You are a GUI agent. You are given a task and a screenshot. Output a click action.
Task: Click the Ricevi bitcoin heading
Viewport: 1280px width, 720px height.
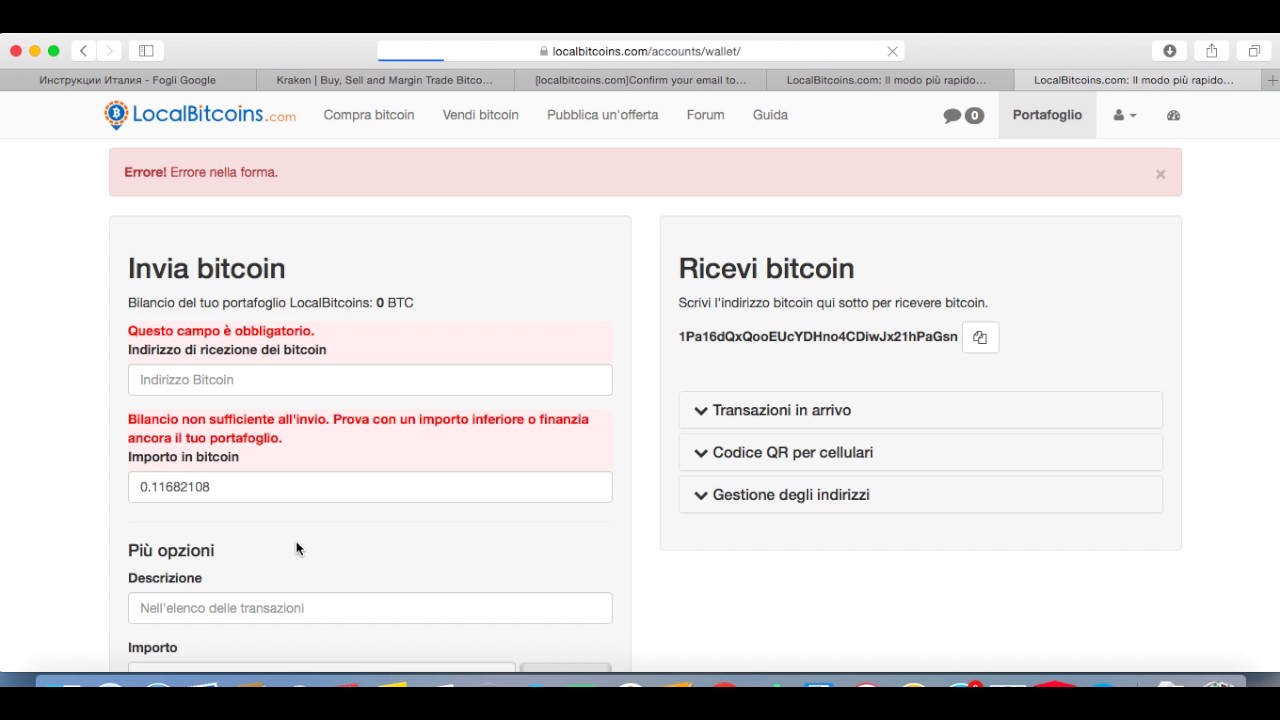point(766,268)
